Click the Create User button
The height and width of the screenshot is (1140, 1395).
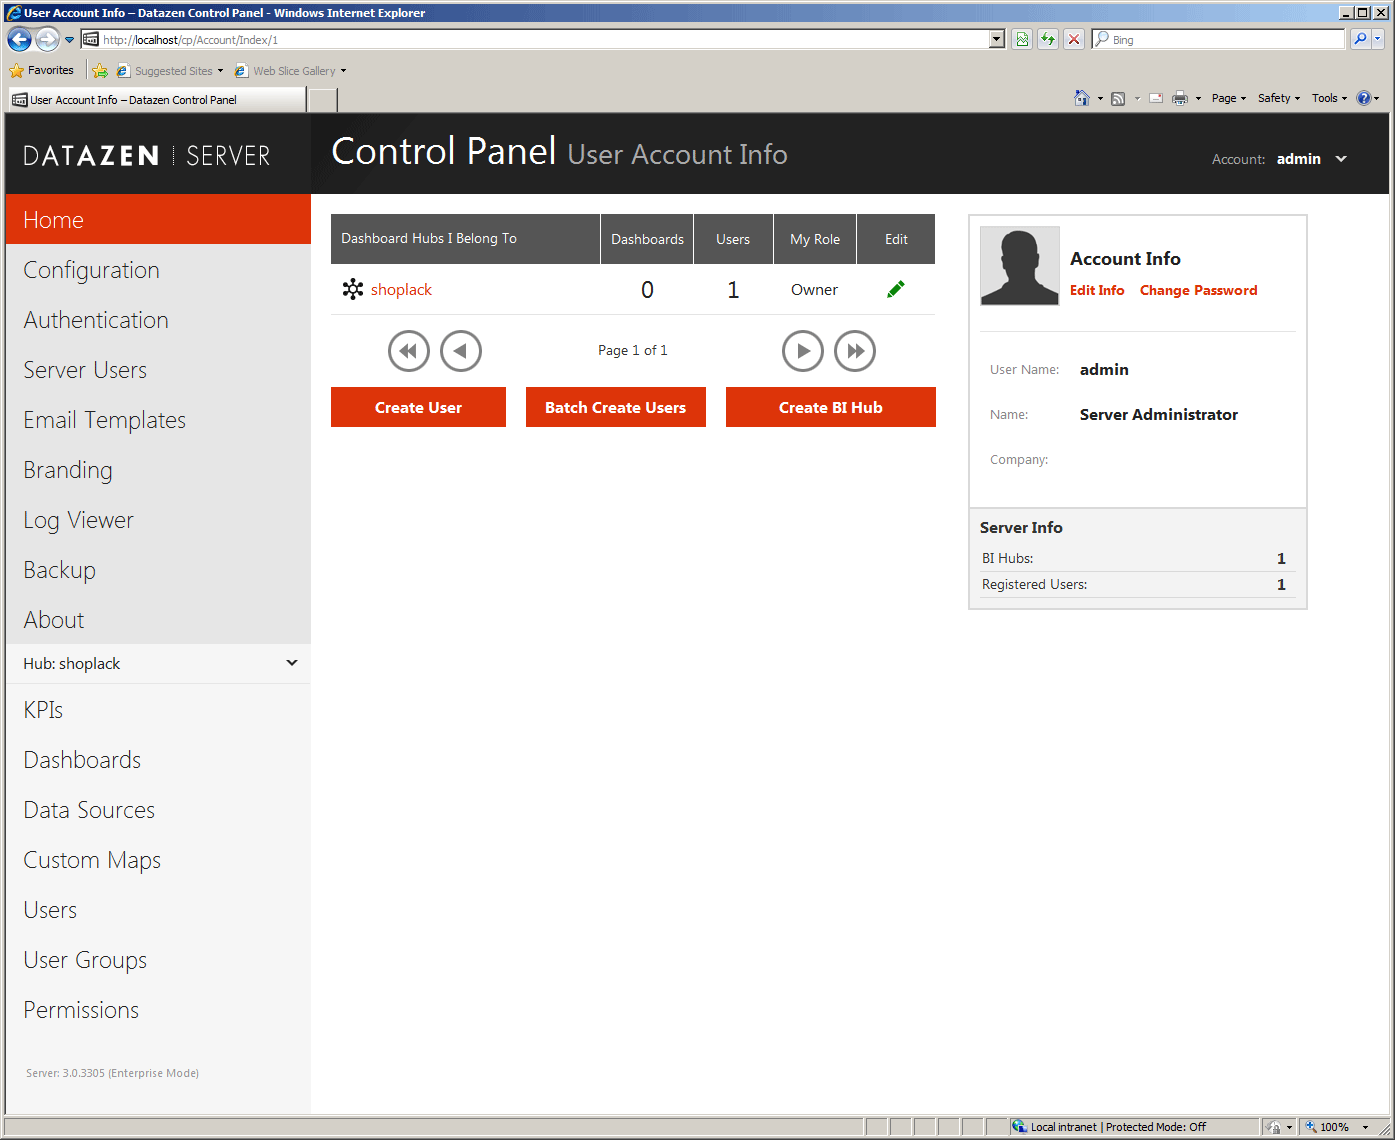(418, 407)
